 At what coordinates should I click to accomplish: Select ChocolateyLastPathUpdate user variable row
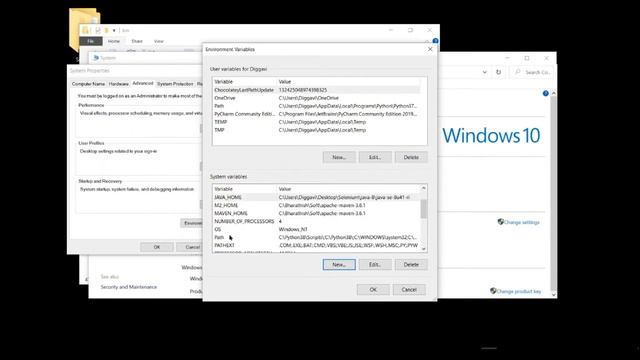tap(317, 90)
